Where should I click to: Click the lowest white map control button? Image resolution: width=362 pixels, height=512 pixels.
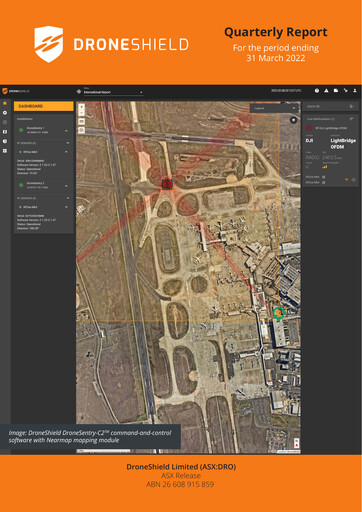(x=81, y=130)
